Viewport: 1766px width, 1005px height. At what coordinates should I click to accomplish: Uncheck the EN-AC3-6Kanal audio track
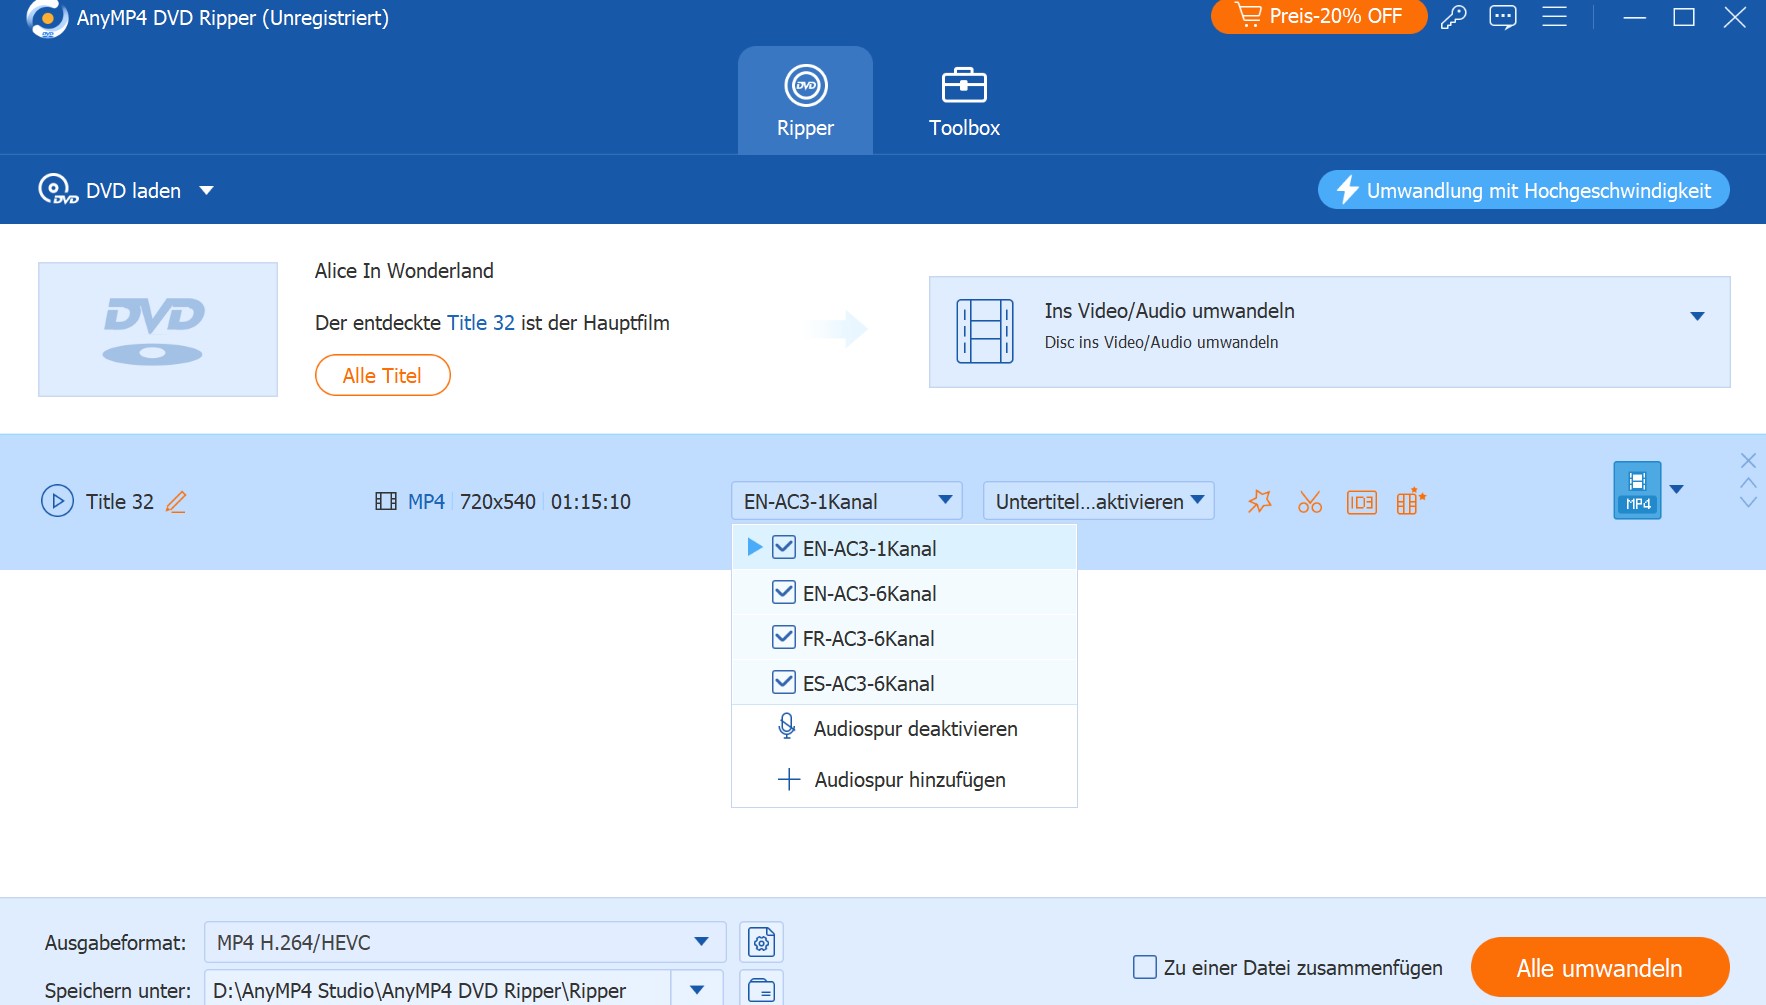(784, 592)
